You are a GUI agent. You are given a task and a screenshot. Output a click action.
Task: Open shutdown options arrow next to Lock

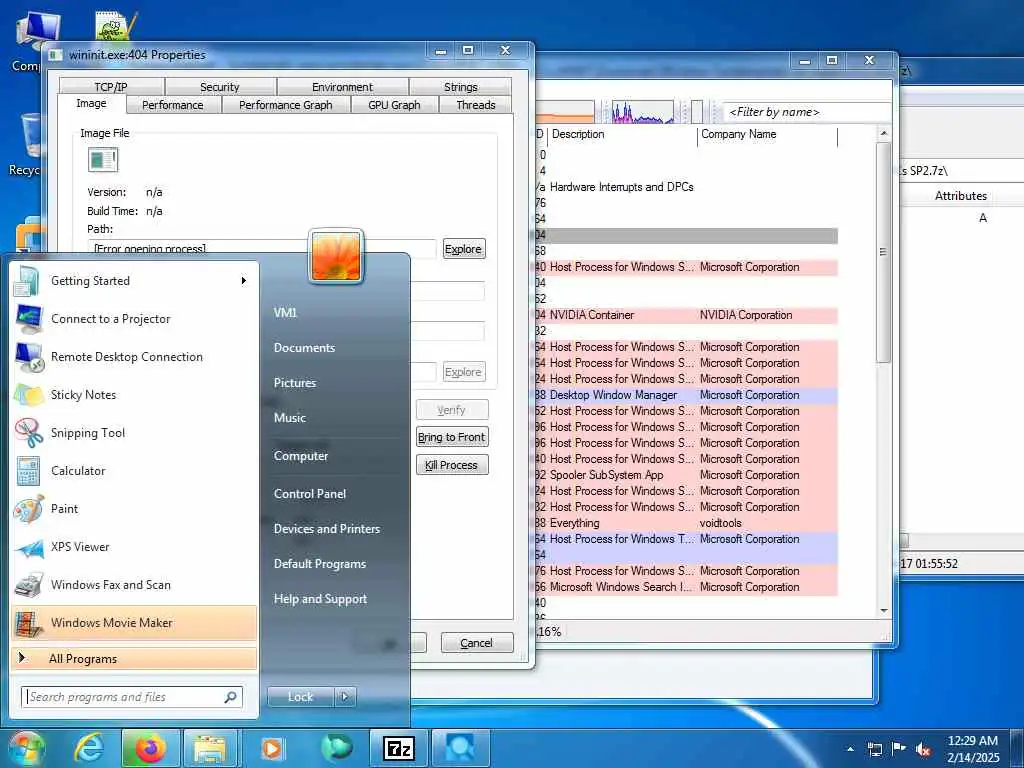click(345, 697)
